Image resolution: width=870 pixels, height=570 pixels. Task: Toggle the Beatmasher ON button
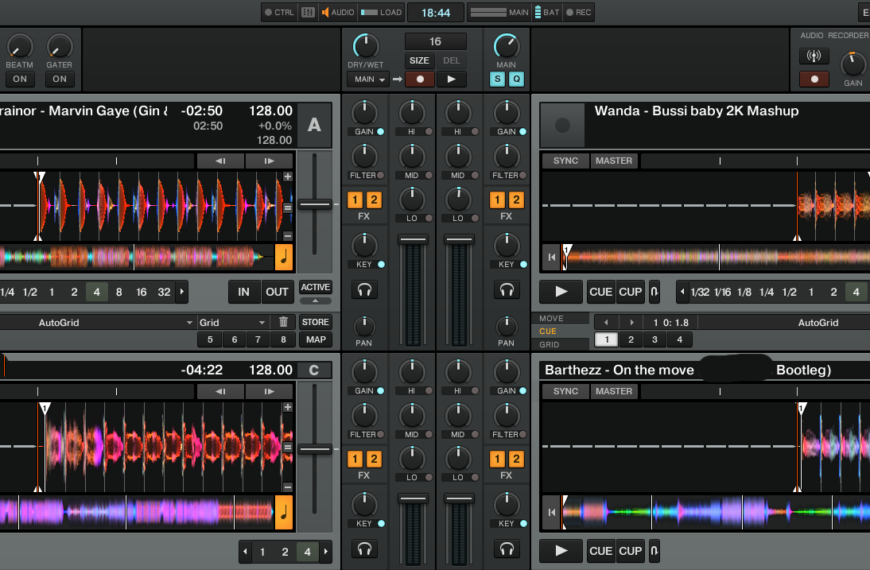[19, 79]
